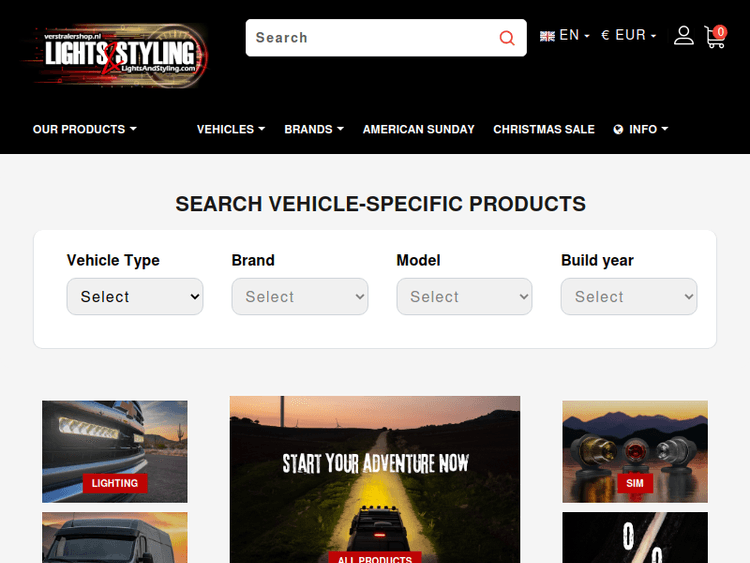This screenshot has width=750, height=563.
Task: Open the user account icon
Action: coord(683,36)
